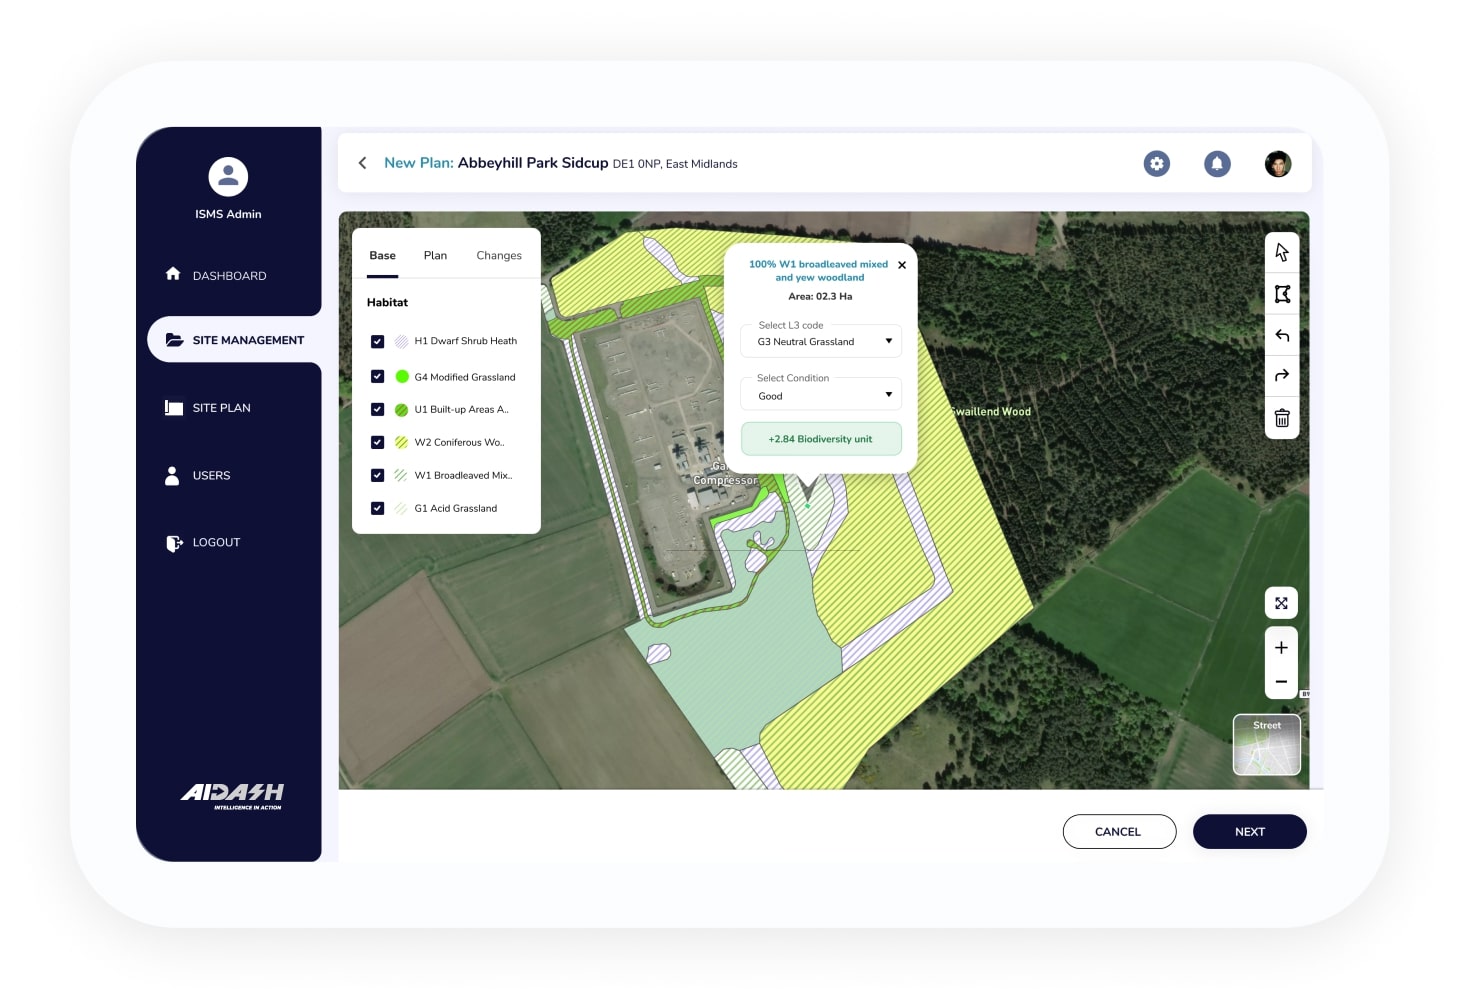The width and height of the screenshot is (1457, 1004).
Task: Switch to the Base tab
Action: 382,256
